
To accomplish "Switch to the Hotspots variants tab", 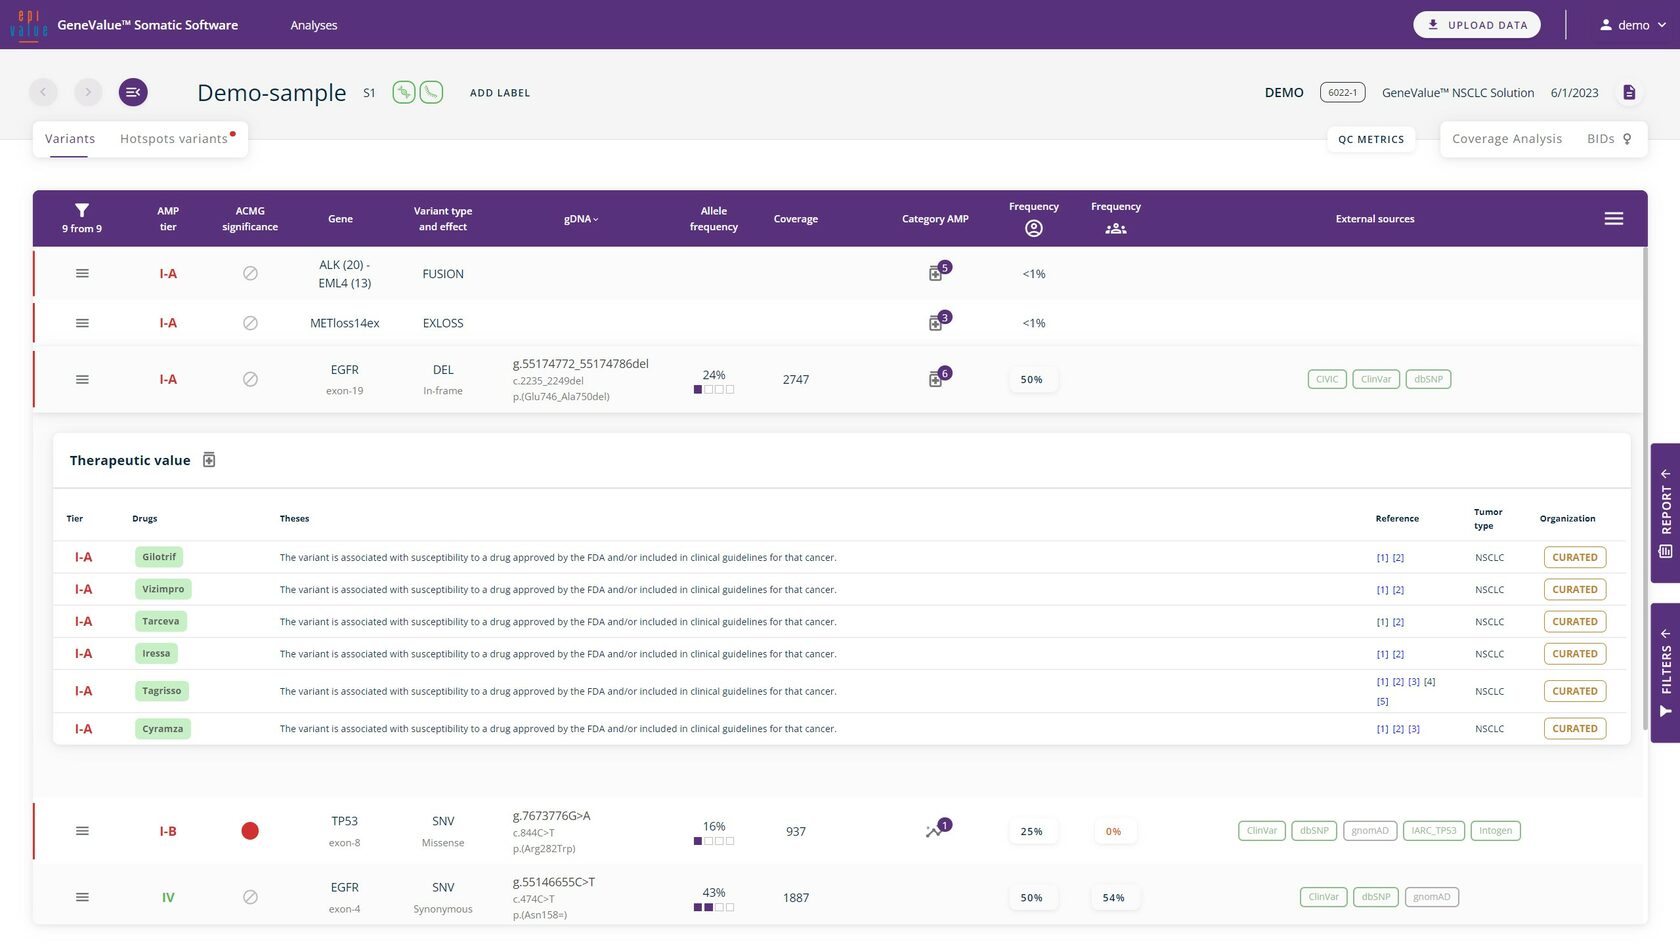I will tap(174, 139).
